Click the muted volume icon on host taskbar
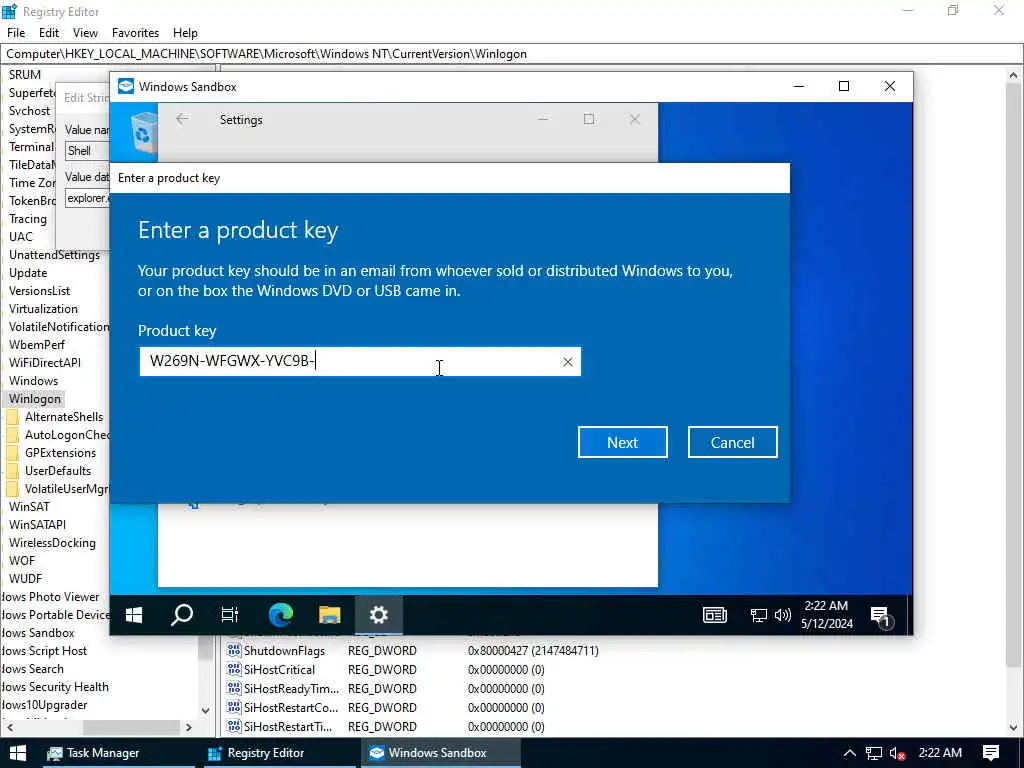This screenshot has width=1024, height=768. [x=897, y=753]
